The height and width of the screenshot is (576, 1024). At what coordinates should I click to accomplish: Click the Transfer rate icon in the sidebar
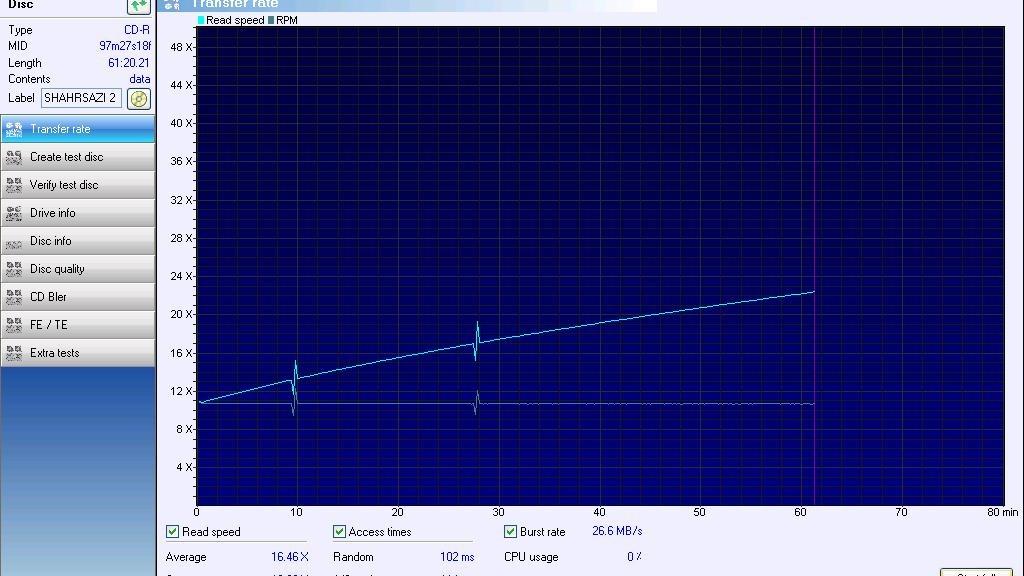(14, 129)
